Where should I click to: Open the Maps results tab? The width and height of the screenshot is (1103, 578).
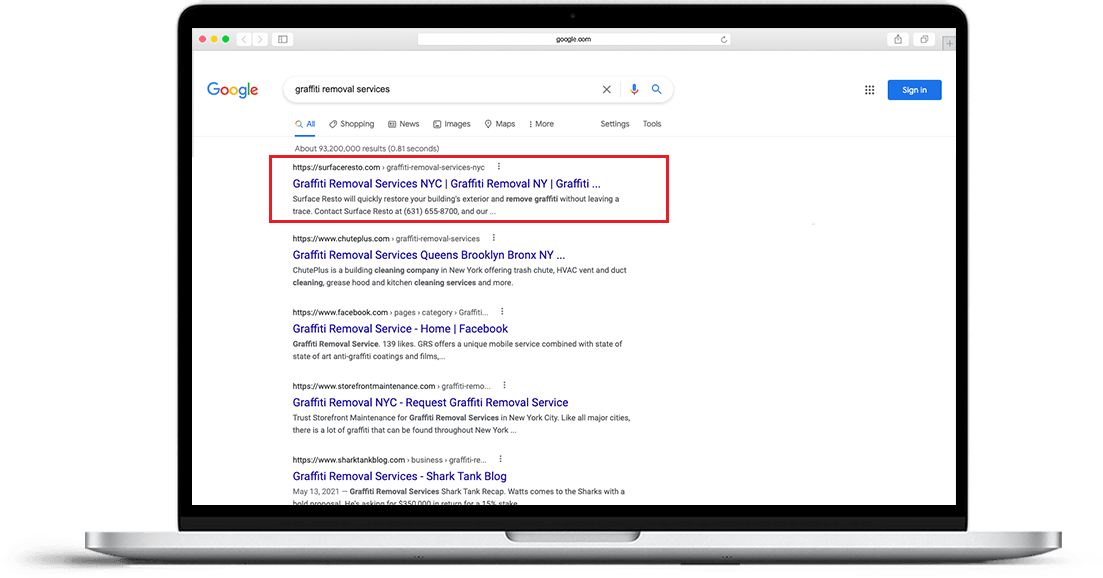click(x=500, y=124)
